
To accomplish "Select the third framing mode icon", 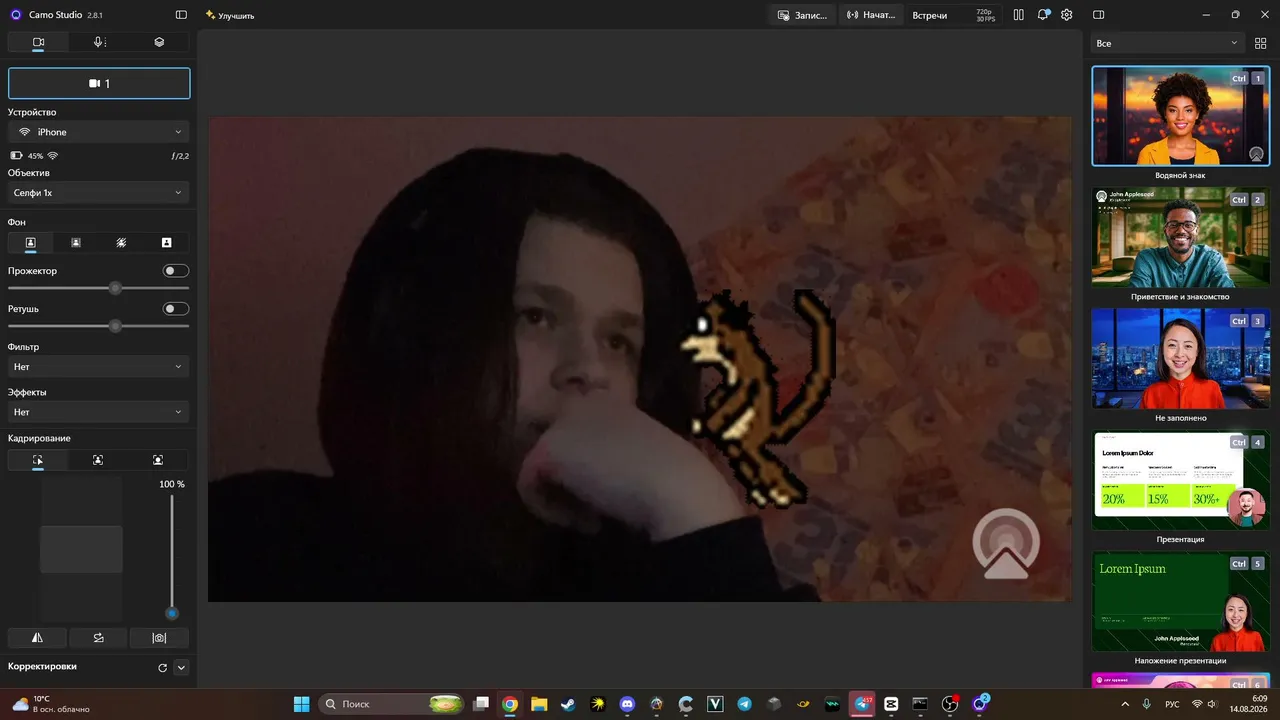I will [x=158, y=460].
